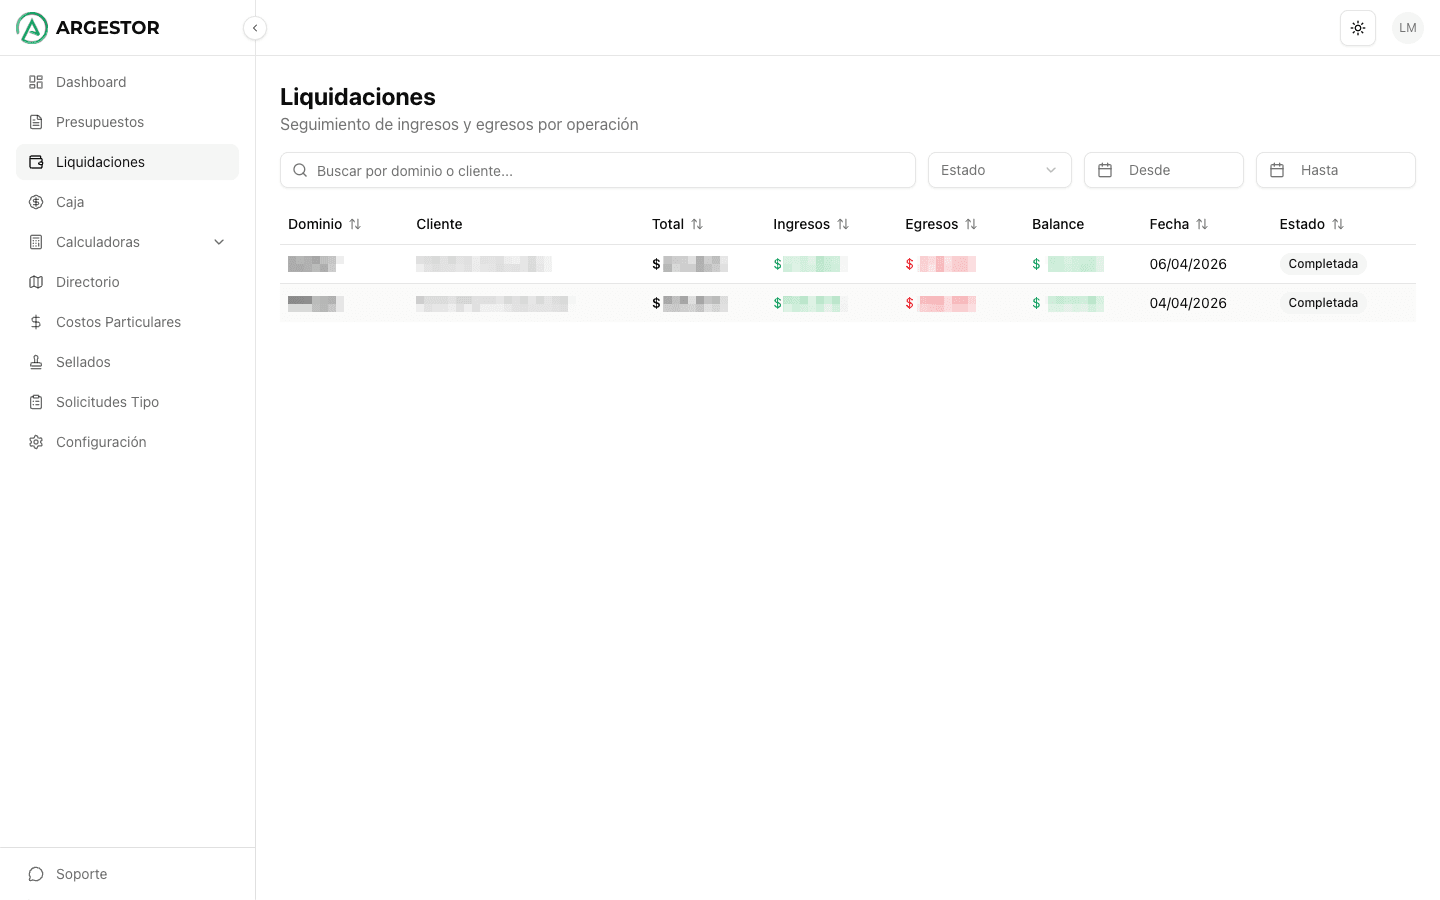This screenshot has width=1440, height=900.
Task: Click the Argestor logo icon
Action: pyautogui.click(x=32, y=28)
